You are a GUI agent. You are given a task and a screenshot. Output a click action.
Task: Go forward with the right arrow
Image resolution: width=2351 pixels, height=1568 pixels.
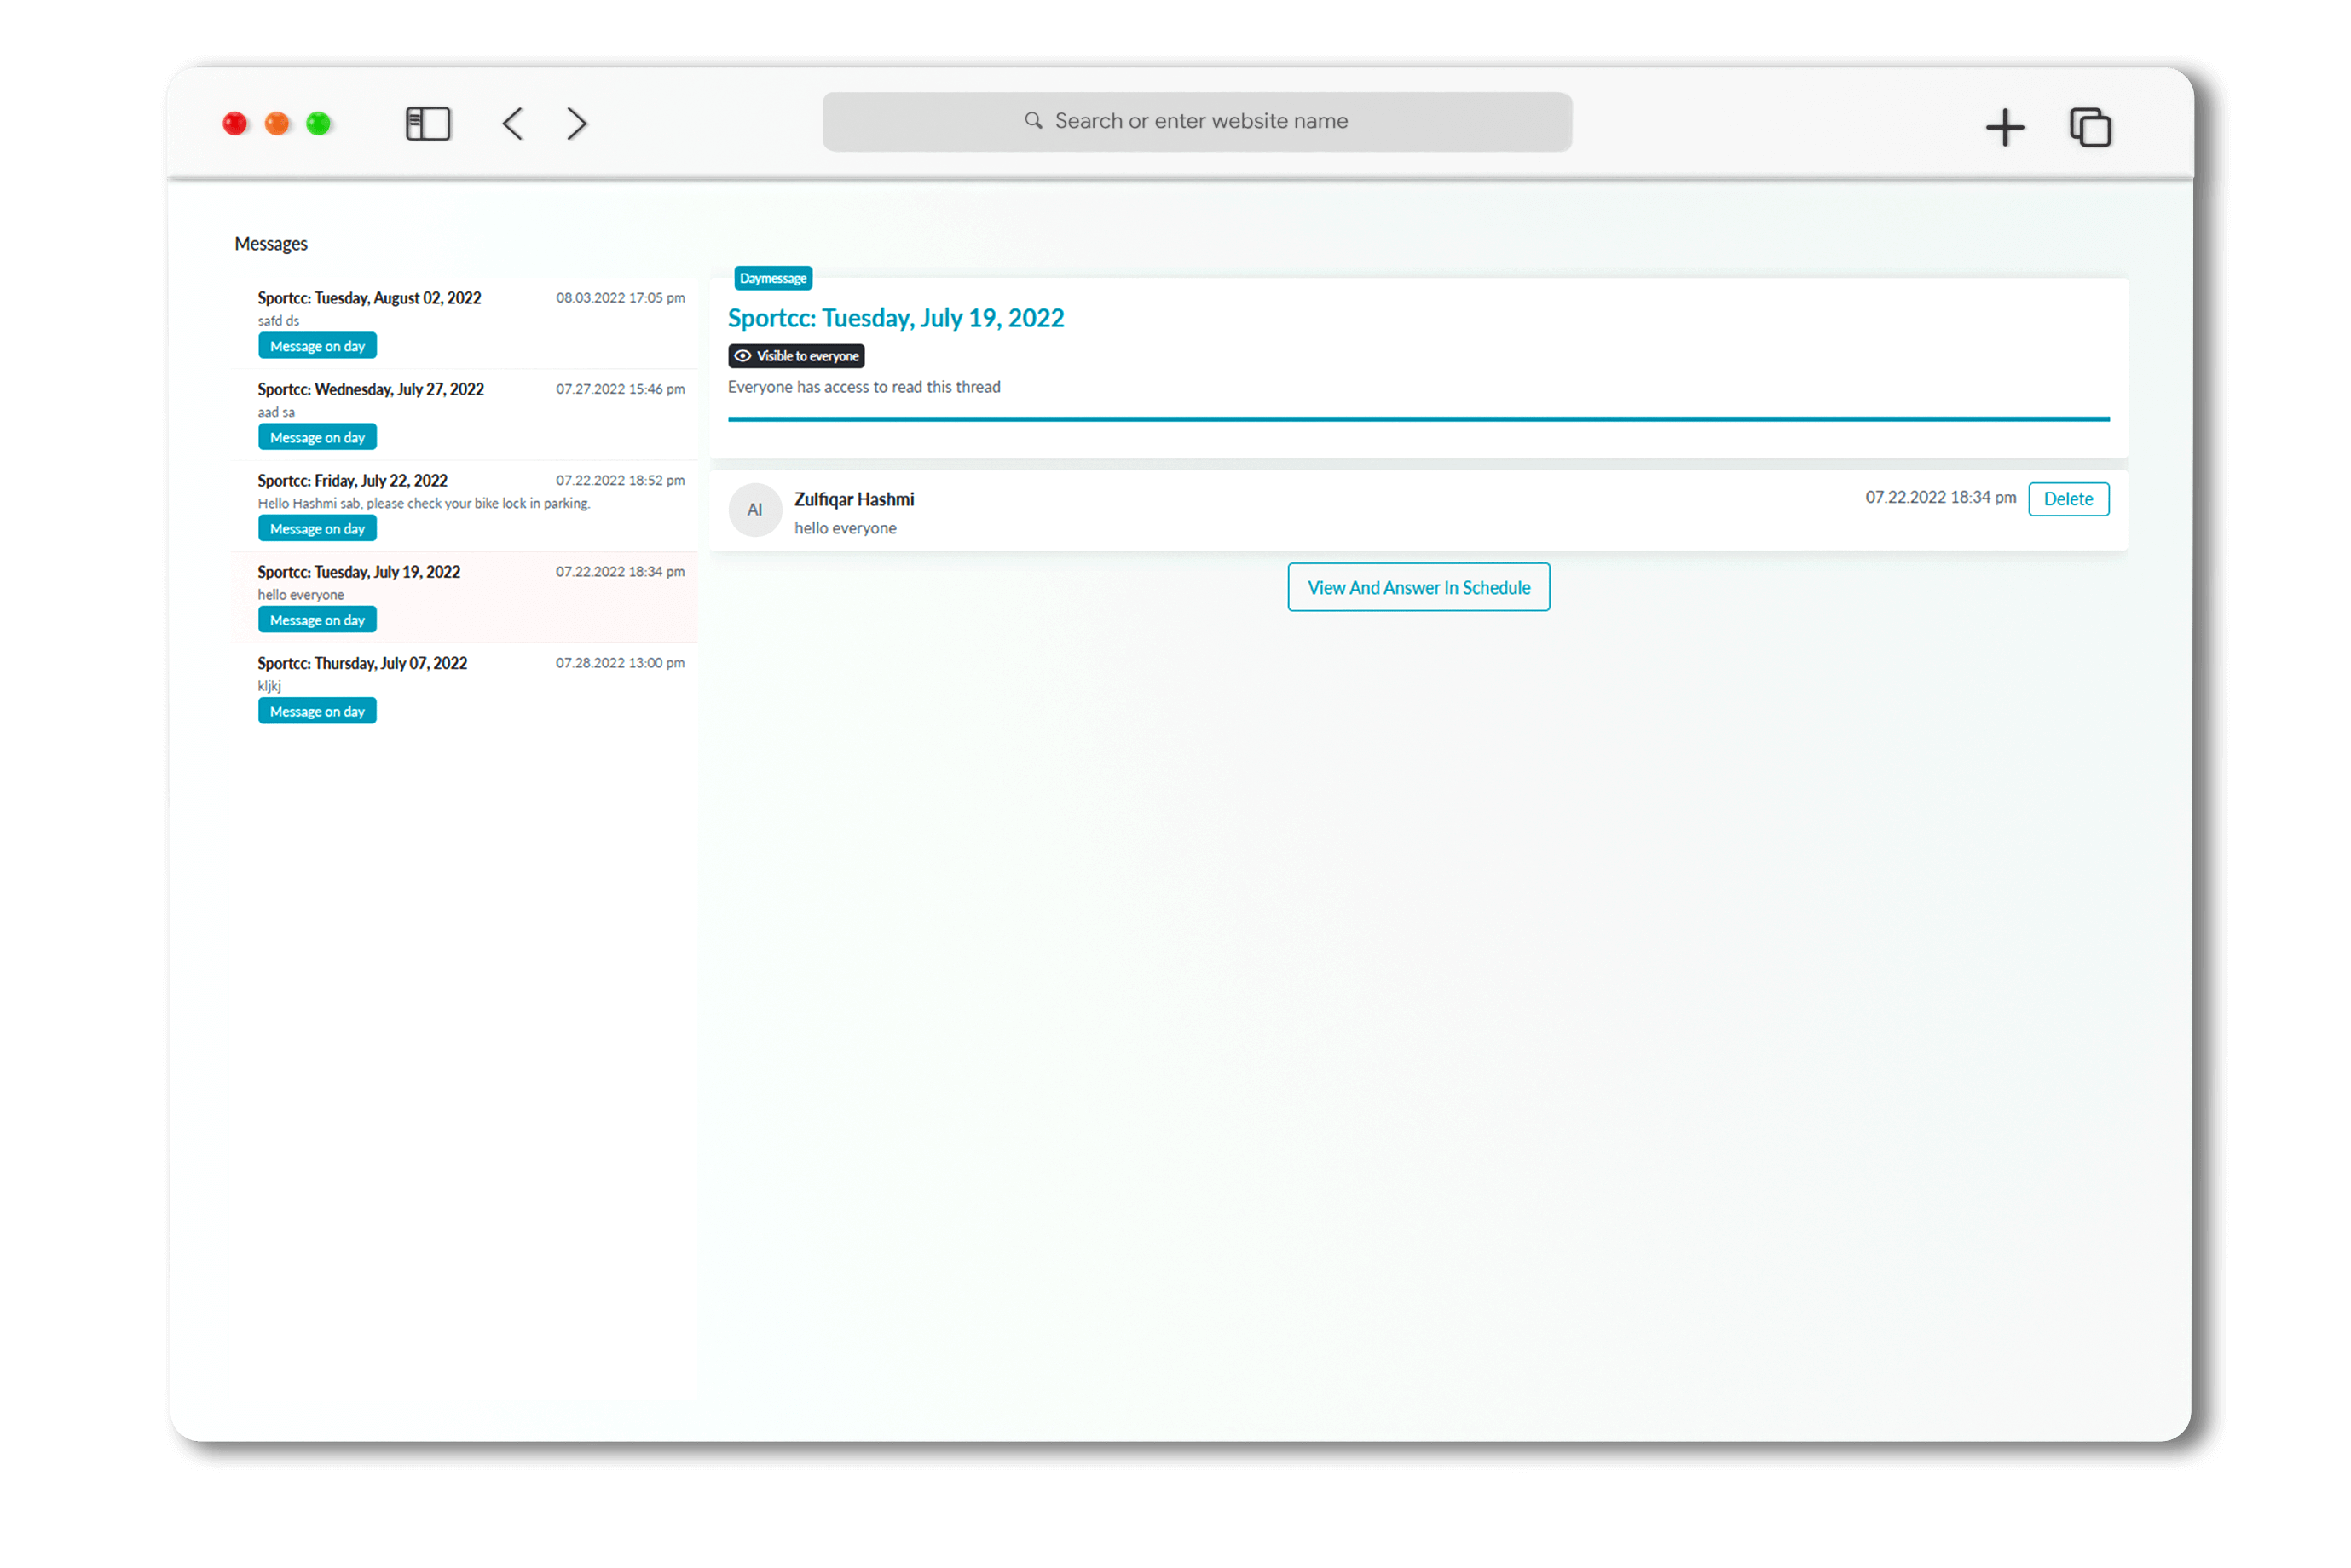tap(577, 124)
